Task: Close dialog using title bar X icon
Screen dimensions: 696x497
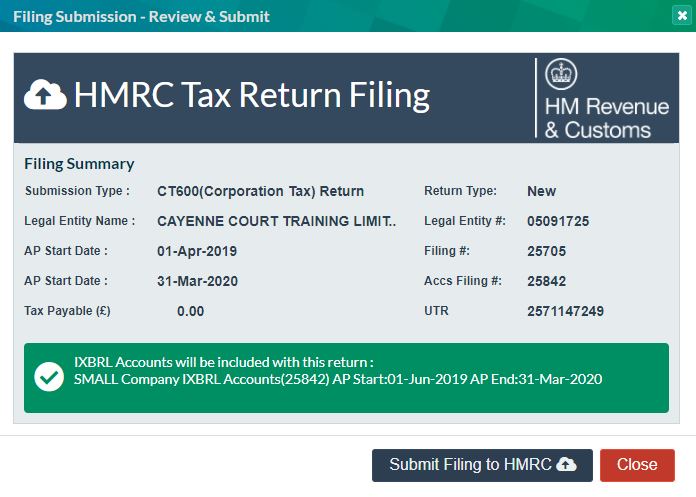Action: click(681, 16)
